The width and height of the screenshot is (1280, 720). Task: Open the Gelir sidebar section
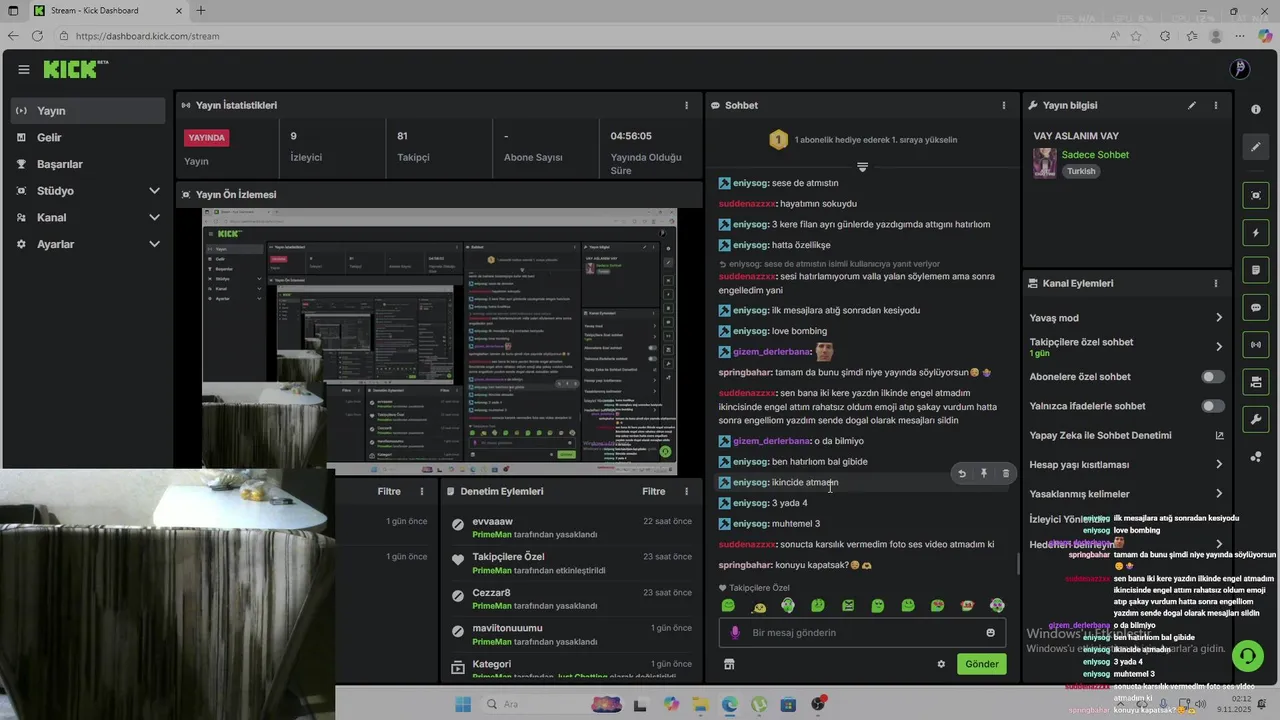pyautogui.click(x=88, y=138)
